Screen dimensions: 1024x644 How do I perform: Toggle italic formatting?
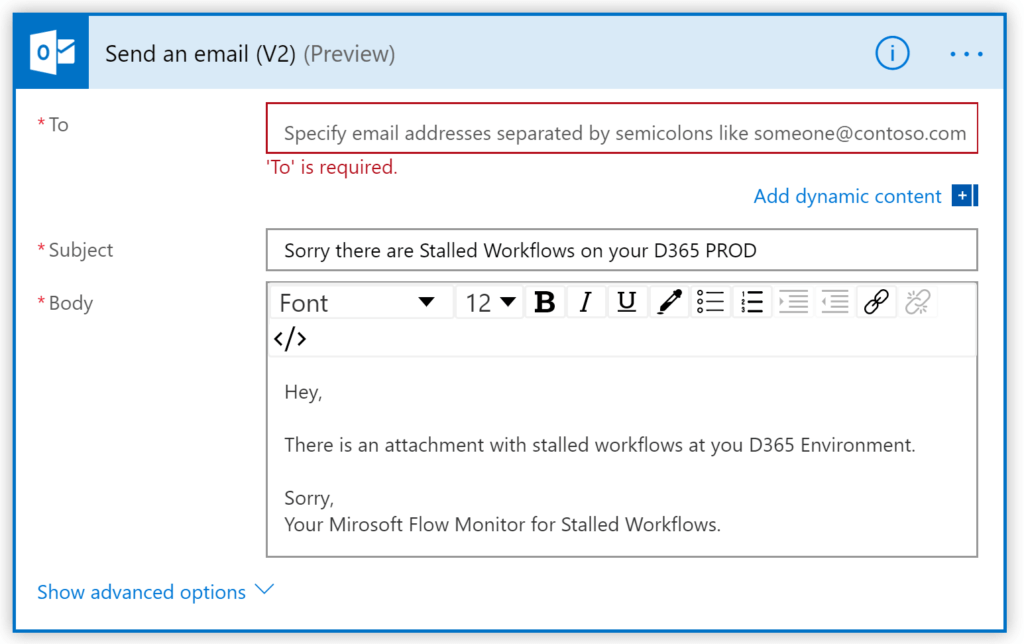[586, 302]
